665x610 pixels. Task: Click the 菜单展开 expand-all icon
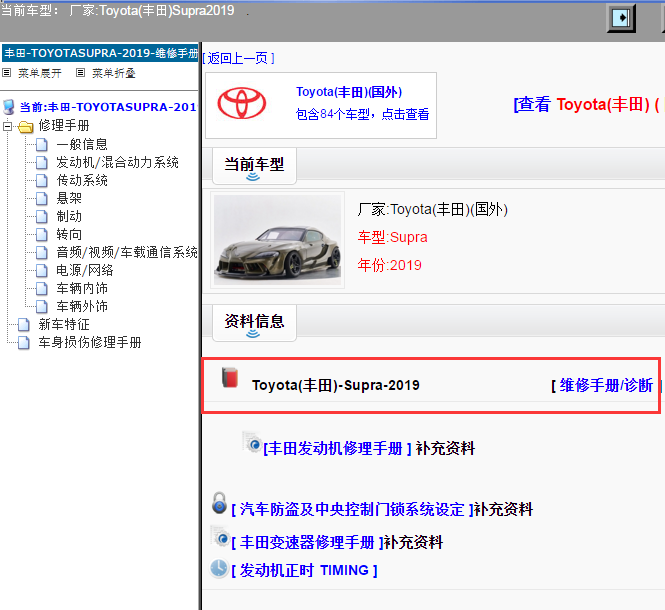(6, 73)
